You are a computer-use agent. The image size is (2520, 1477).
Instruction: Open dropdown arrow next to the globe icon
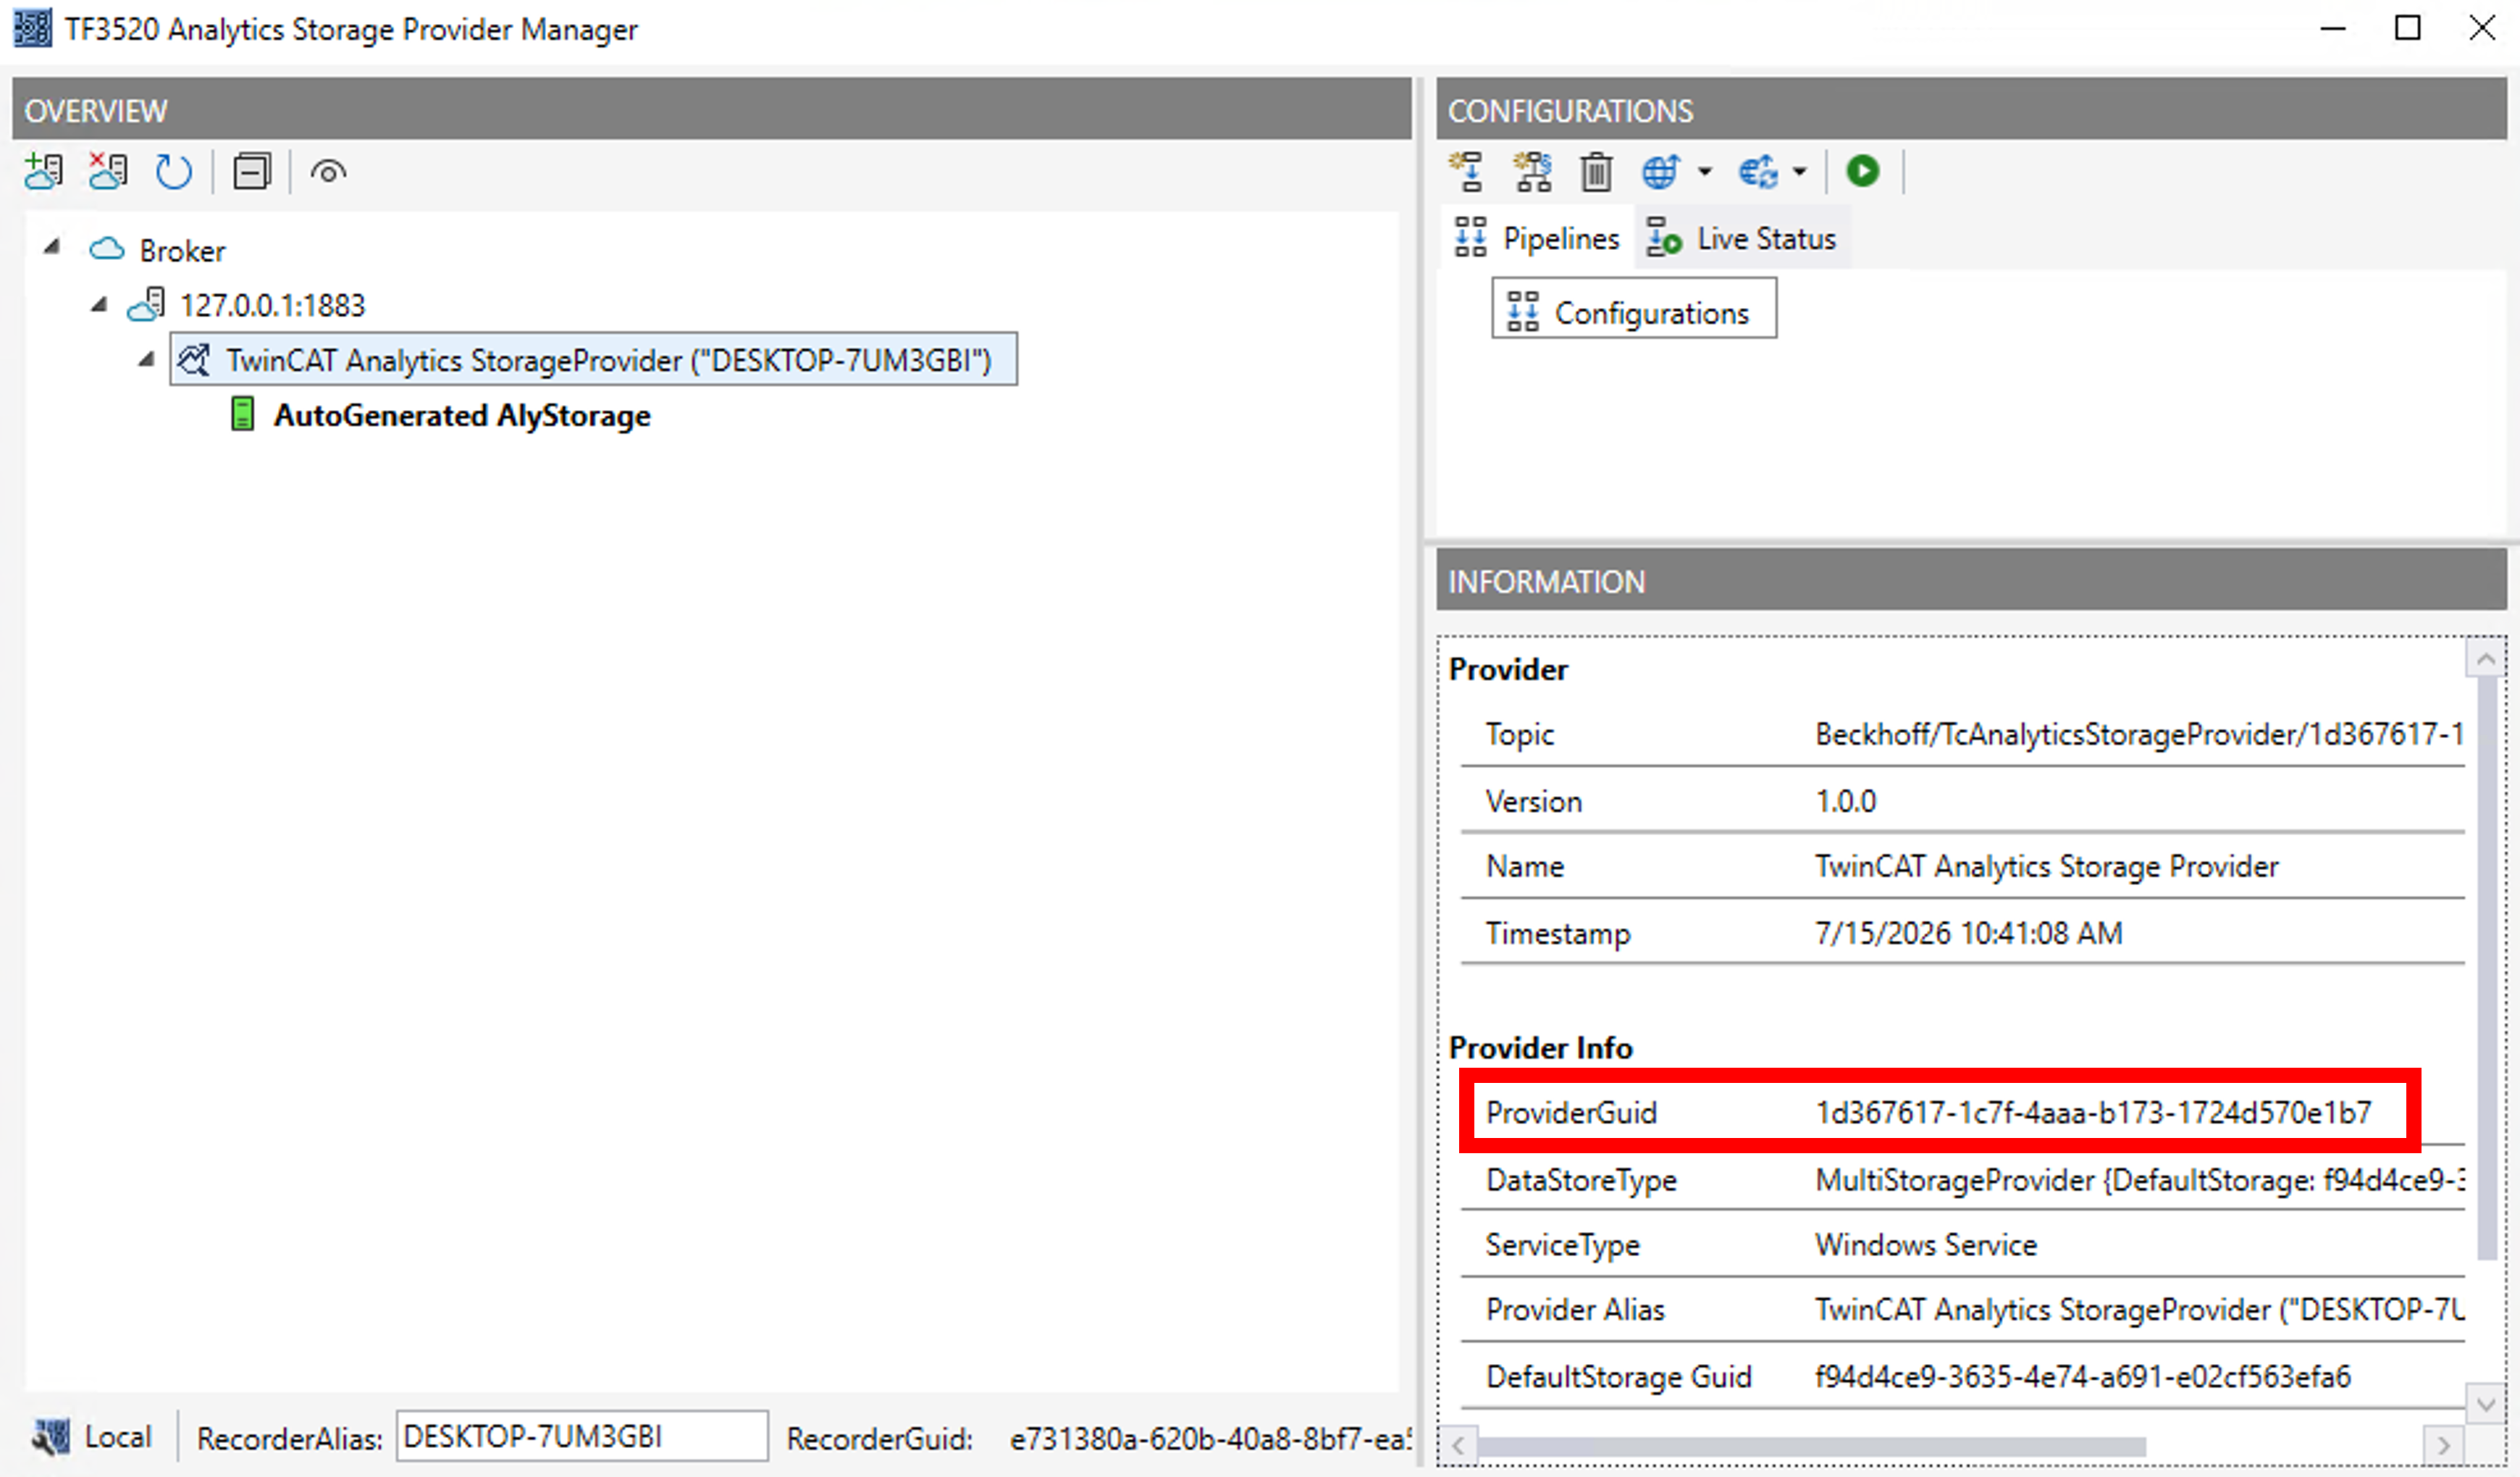[1705, 172]
